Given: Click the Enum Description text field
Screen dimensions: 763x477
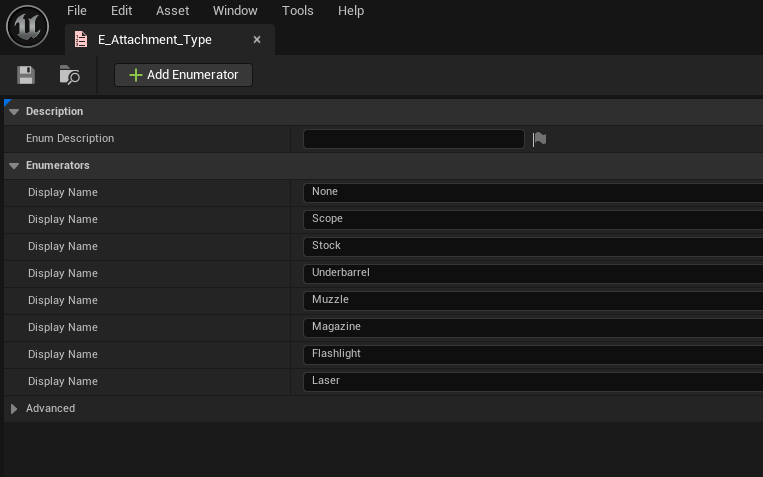Looking at the screenshot, I should point(413,139).
